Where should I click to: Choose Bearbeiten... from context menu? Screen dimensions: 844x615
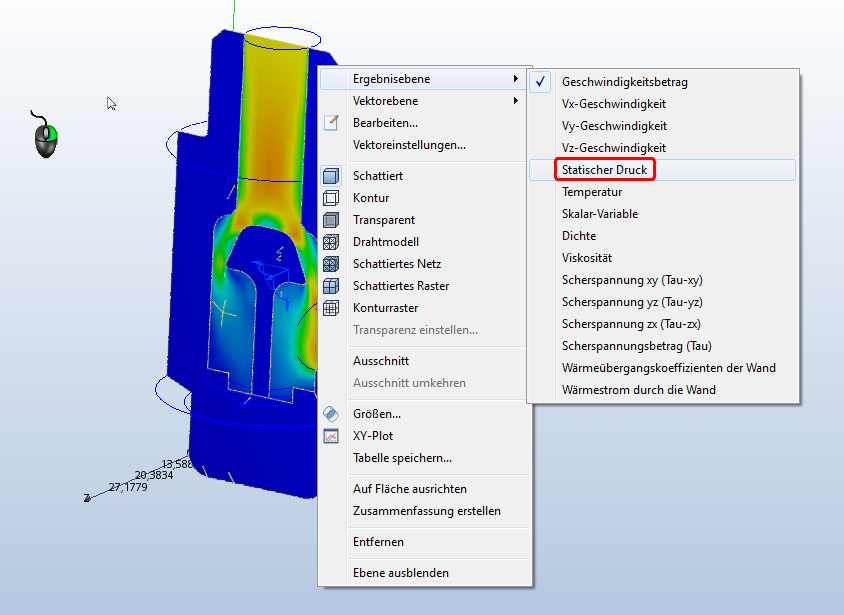425,123
